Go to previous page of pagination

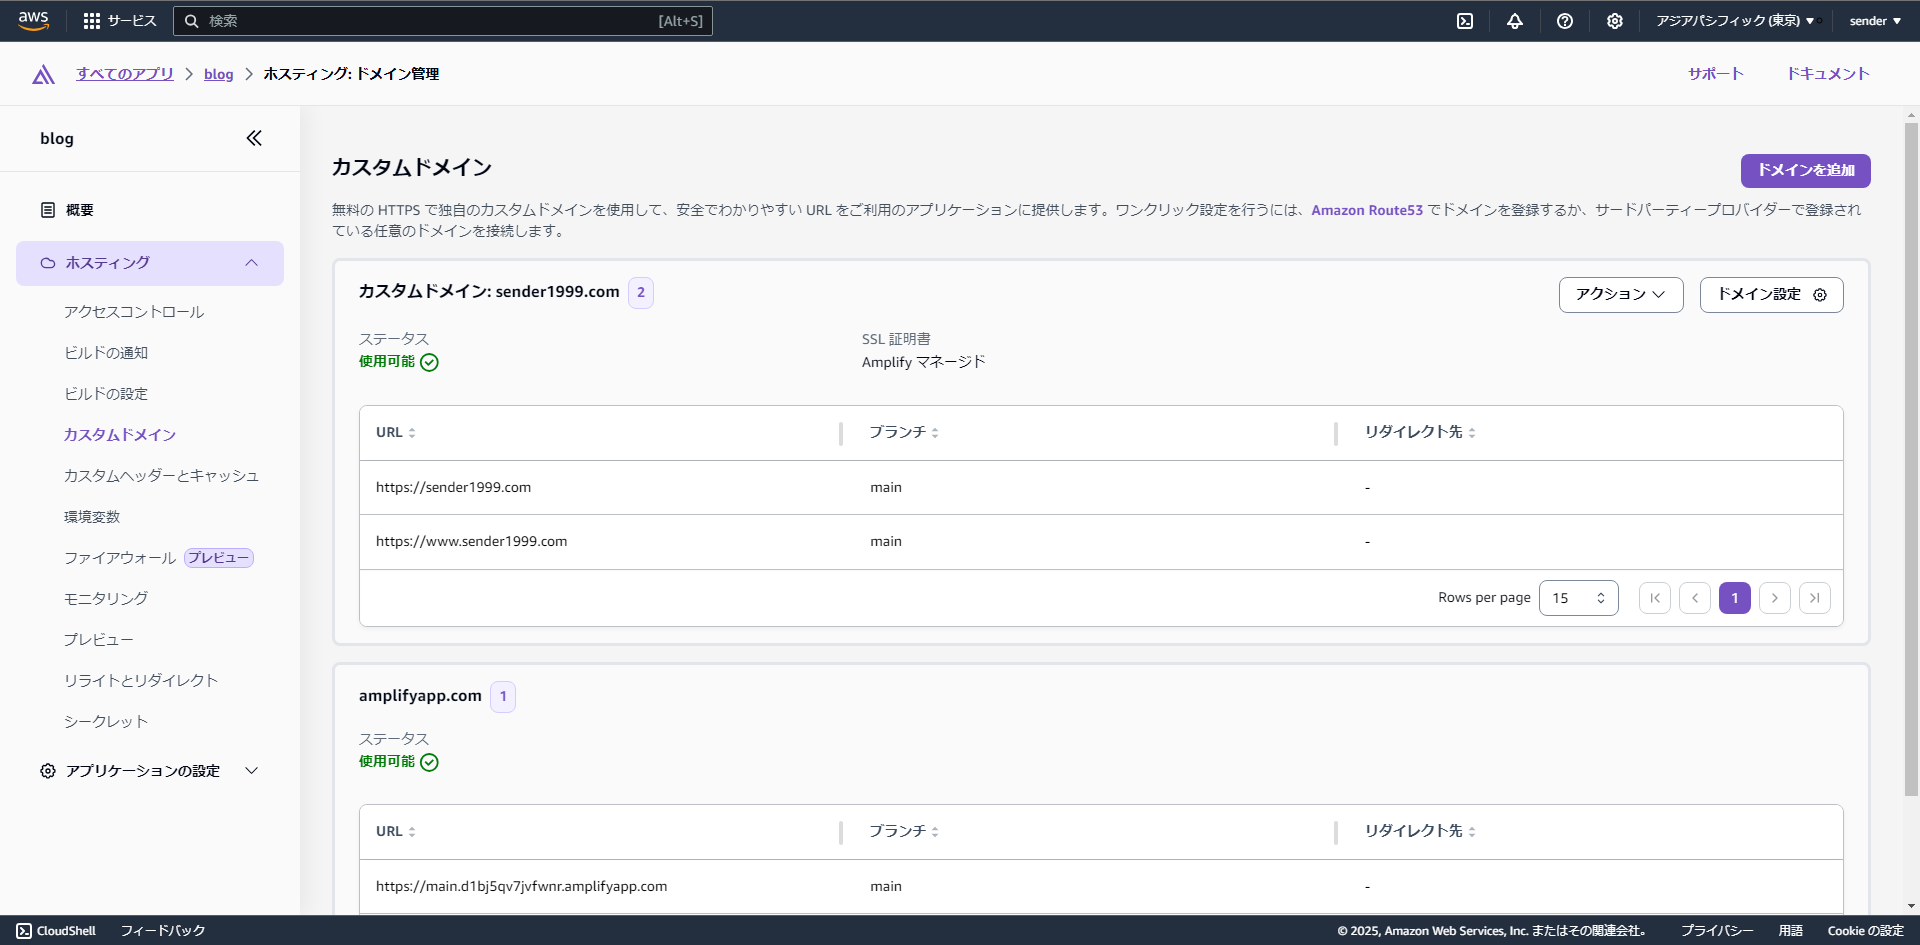(x=1695, y=598)
